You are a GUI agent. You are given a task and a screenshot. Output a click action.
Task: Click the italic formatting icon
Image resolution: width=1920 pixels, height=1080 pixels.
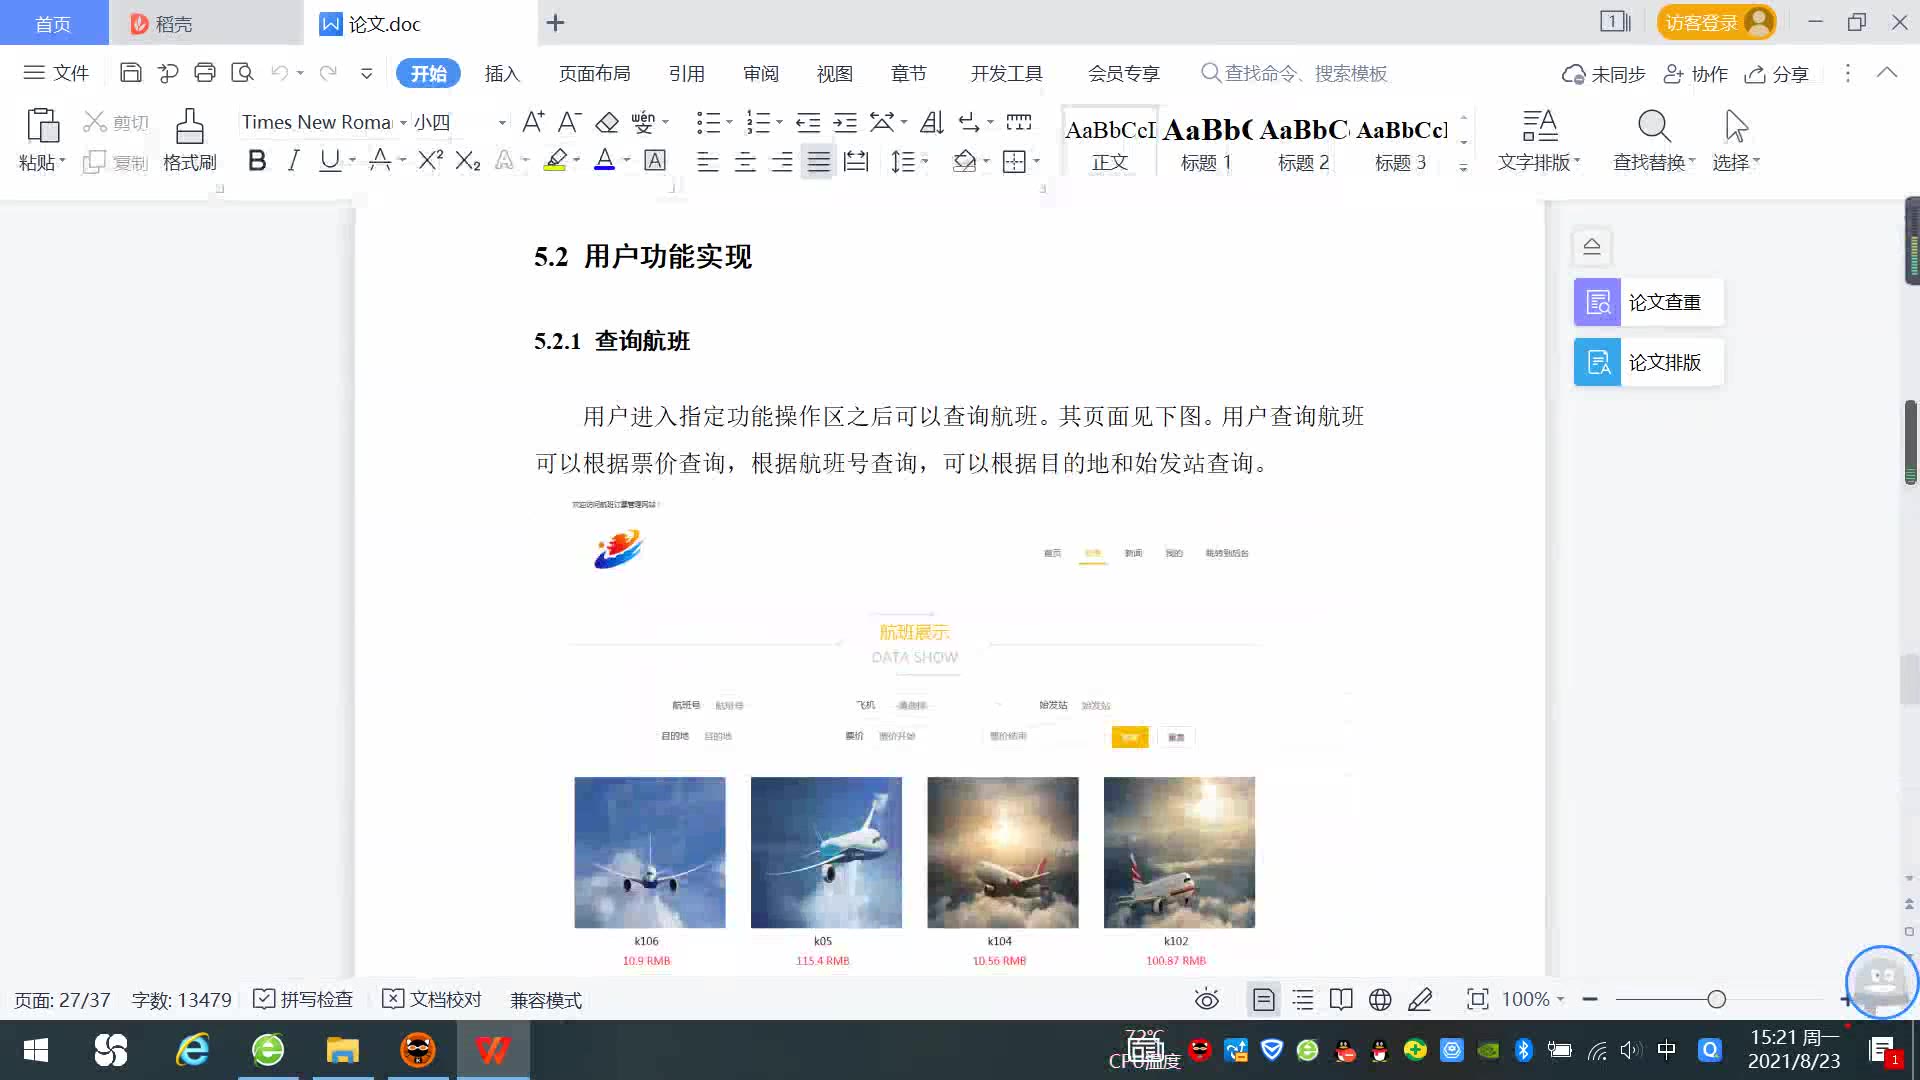pos(293,161)
